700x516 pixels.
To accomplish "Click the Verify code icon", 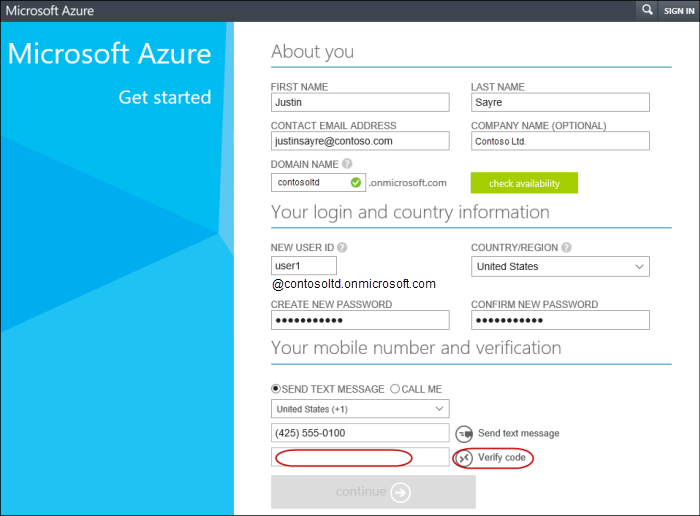I will (464, 458).
